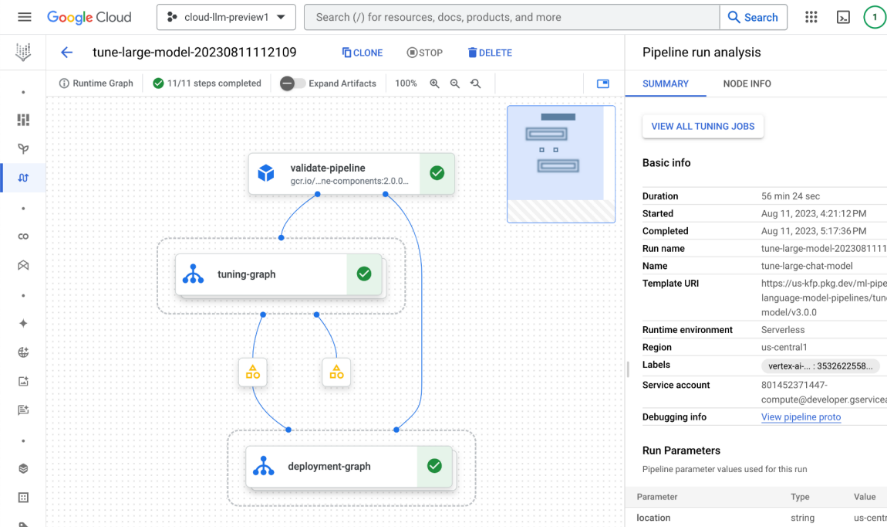Screen dimensions: 888x527
Task: Open the cloud-llm-preview1 project selector
Action: [226, 17]
